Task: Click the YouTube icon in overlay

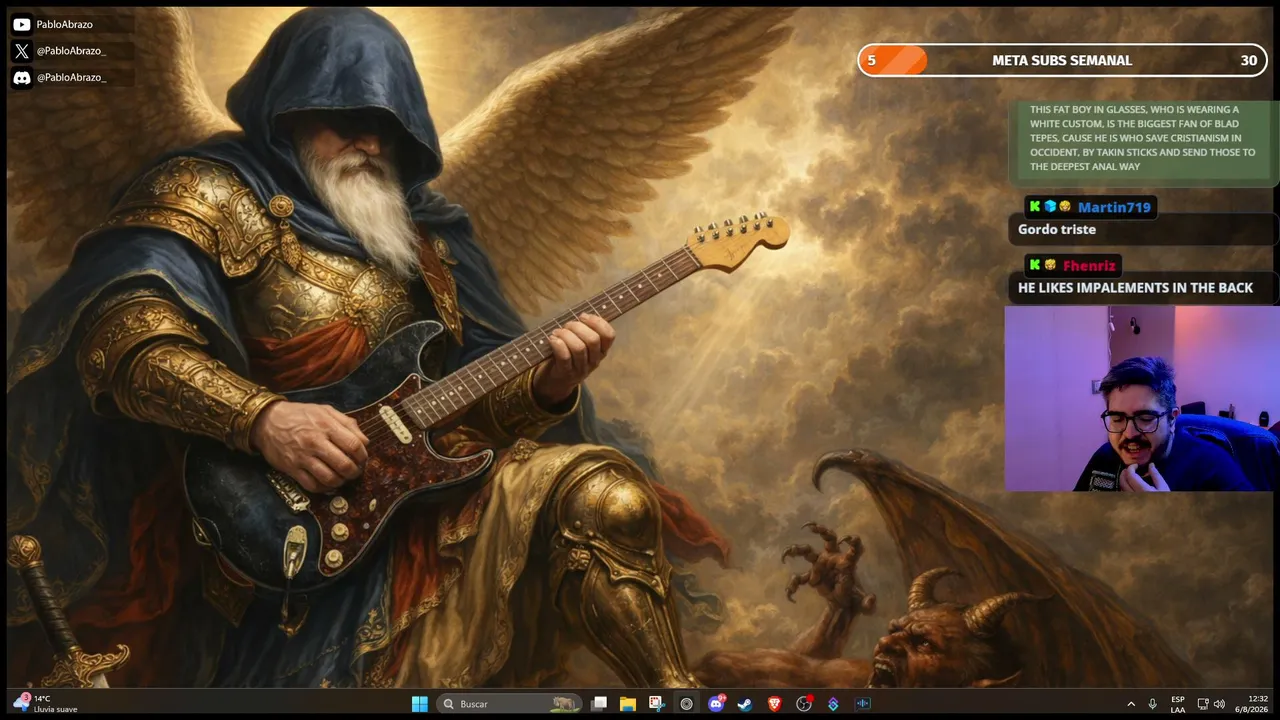Action: pos(21,24)
